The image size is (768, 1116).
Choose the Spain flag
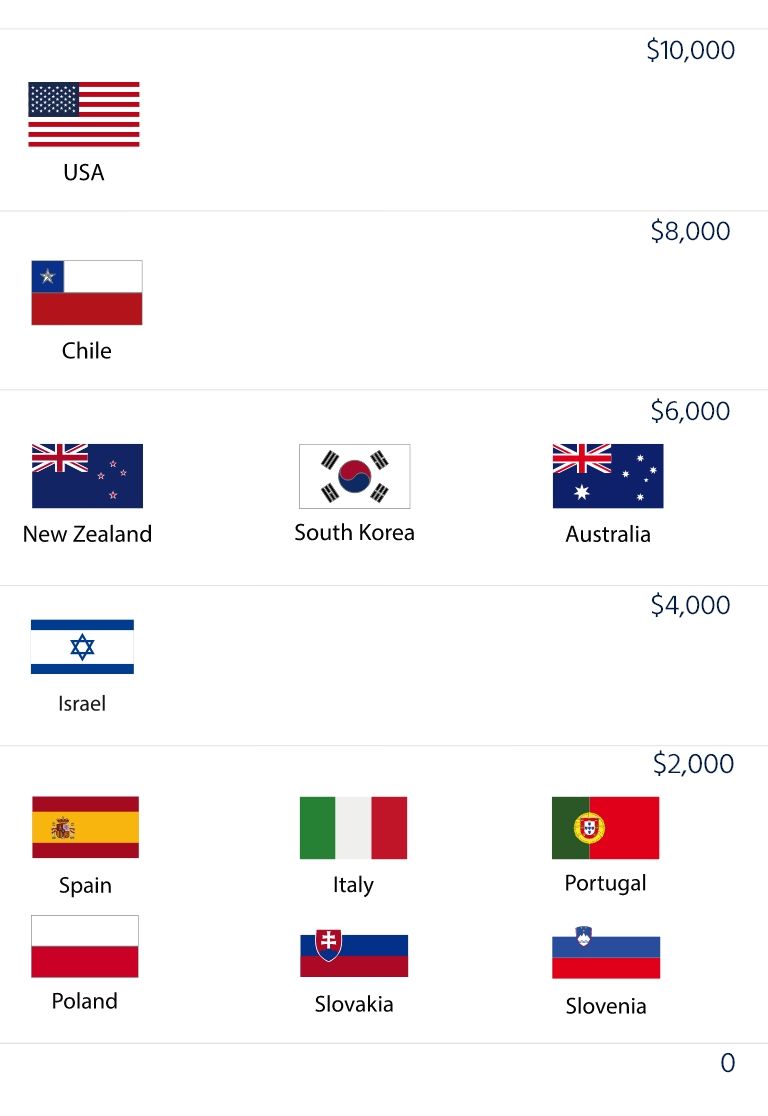pos(85,827)
